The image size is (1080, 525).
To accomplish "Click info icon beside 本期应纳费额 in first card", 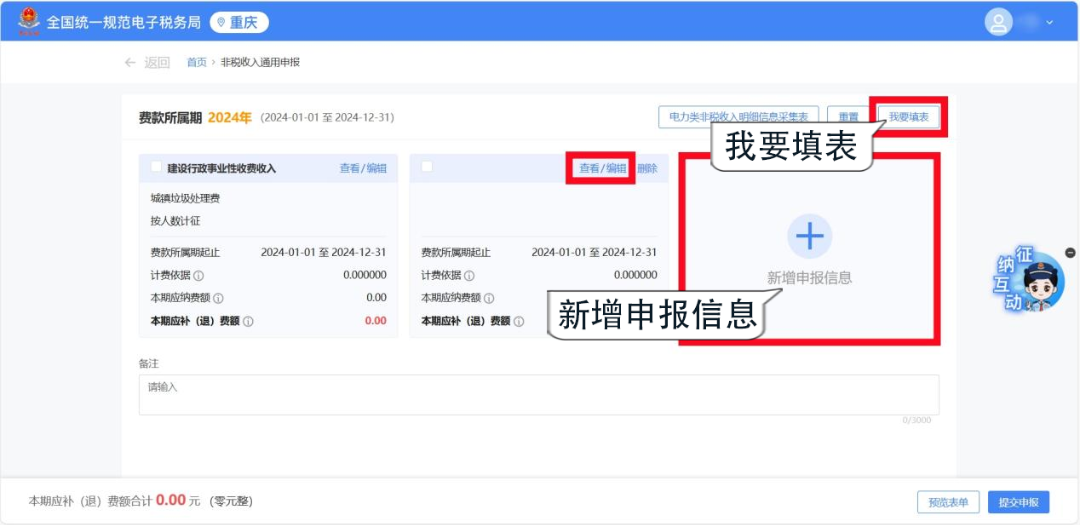I will [218, 298].
